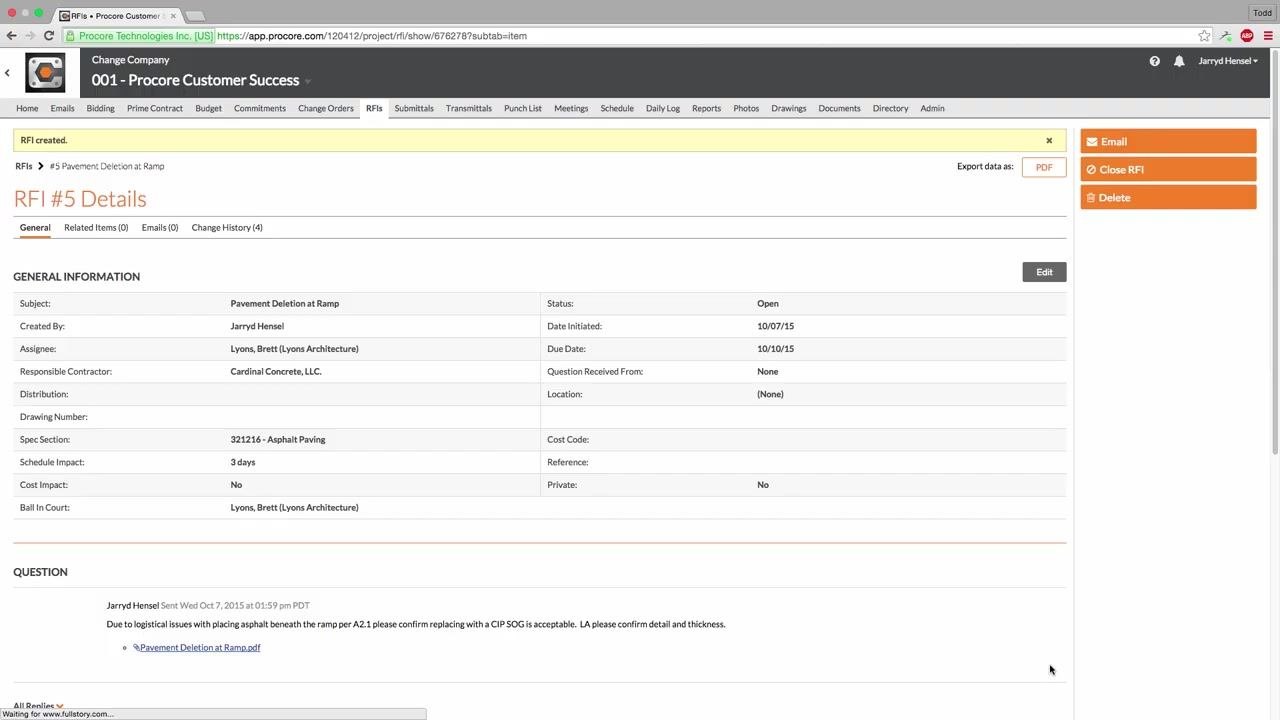Open the Chrome hamburger menu
The width and height of the screenshot is (1280, 720).
(x=1268, y=36)
